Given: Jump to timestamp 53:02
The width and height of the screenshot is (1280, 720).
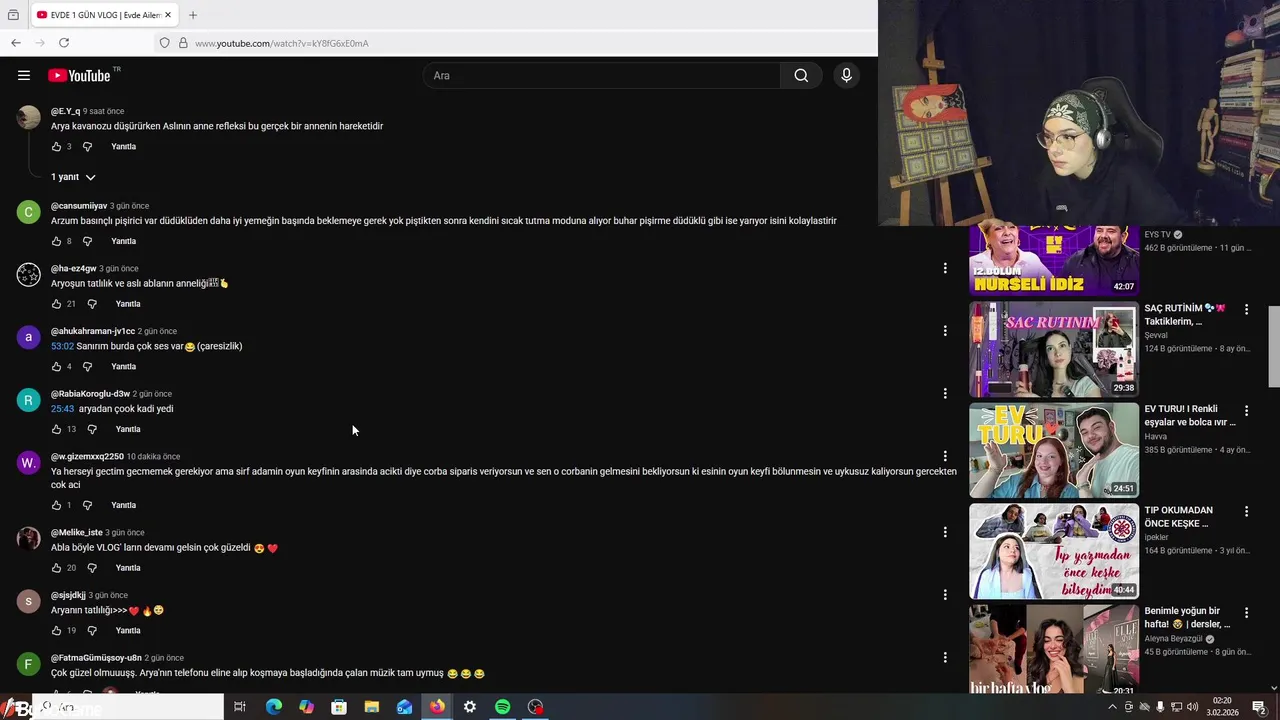Looking at the screenshot, I should 62,346.
